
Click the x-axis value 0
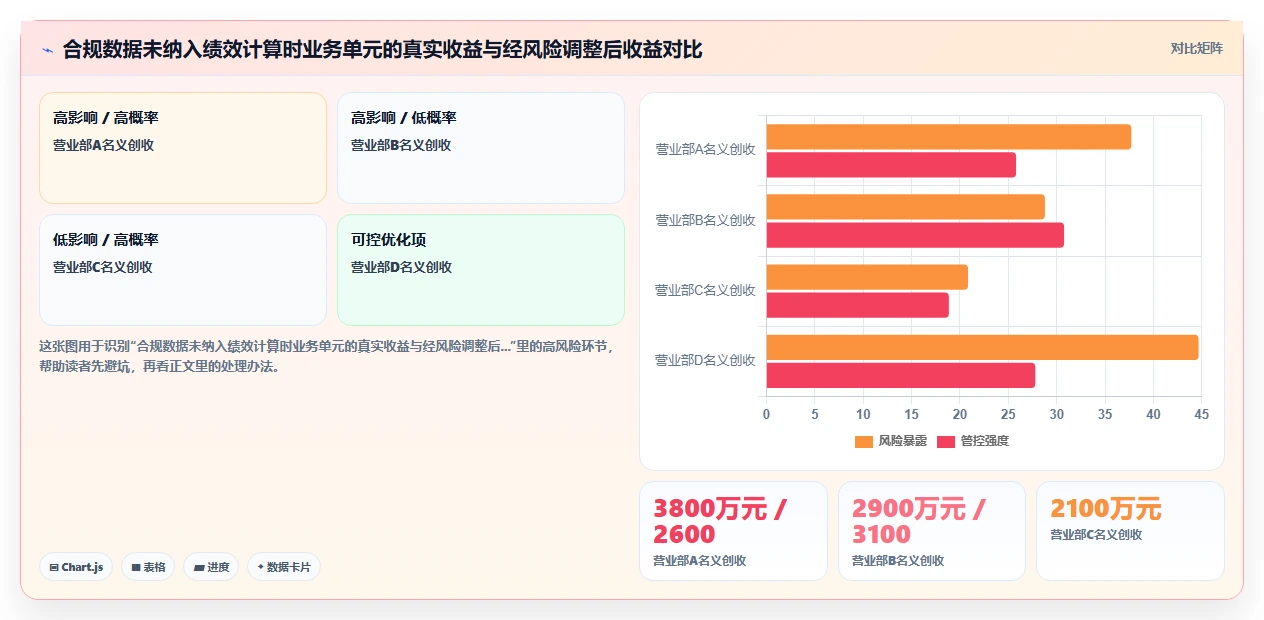click(x=767, y=414)
